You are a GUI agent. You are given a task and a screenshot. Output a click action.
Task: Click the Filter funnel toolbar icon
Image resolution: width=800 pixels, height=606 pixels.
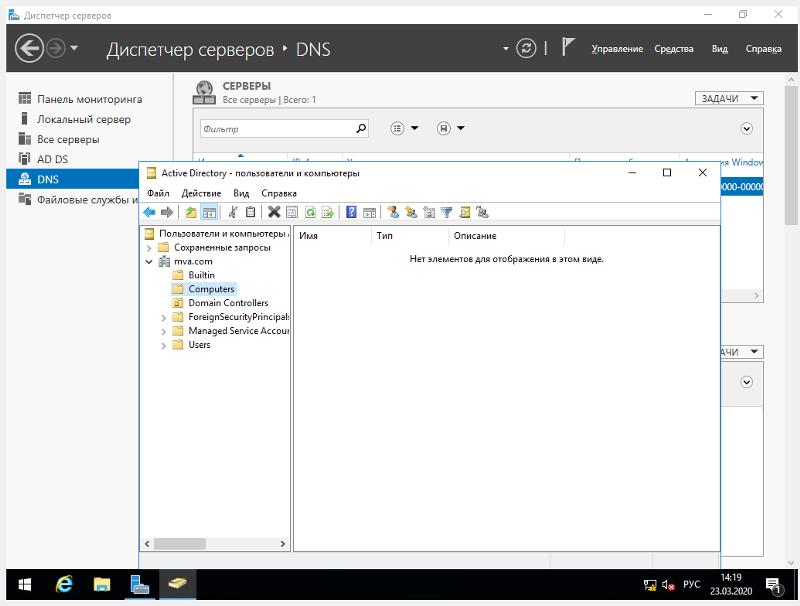click(x=446, y=212)
